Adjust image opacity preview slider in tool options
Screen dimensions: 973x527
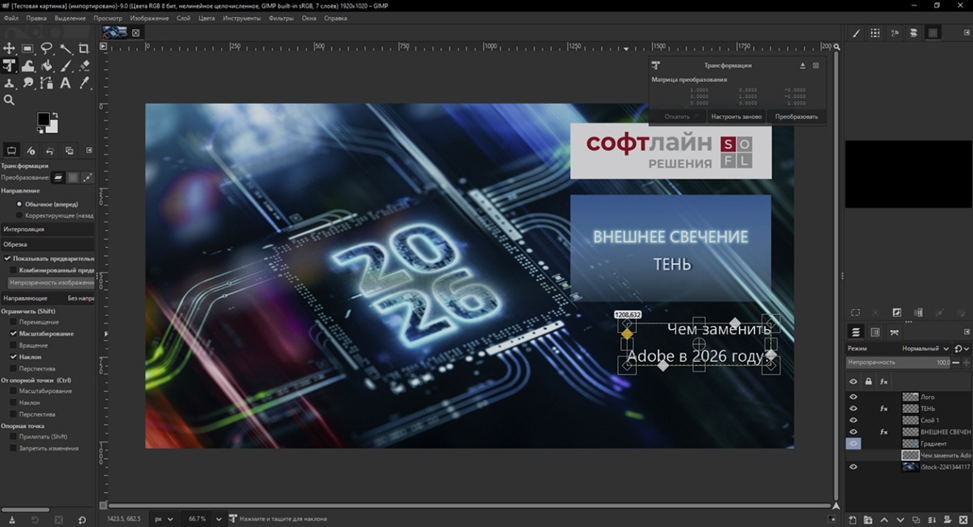51,282
